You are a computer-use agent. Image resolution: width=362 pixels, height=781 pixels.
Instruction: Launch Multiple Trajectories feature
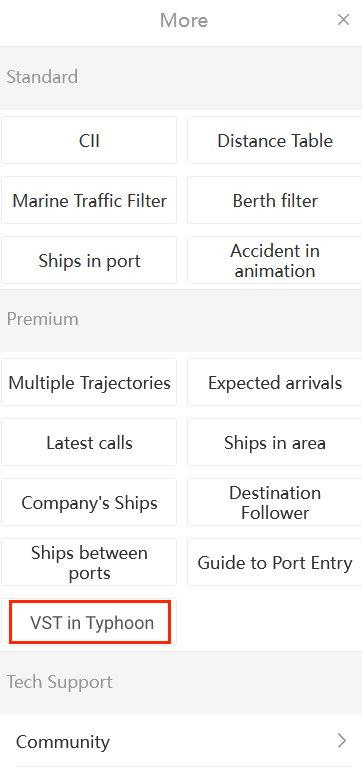pos(89,382)
